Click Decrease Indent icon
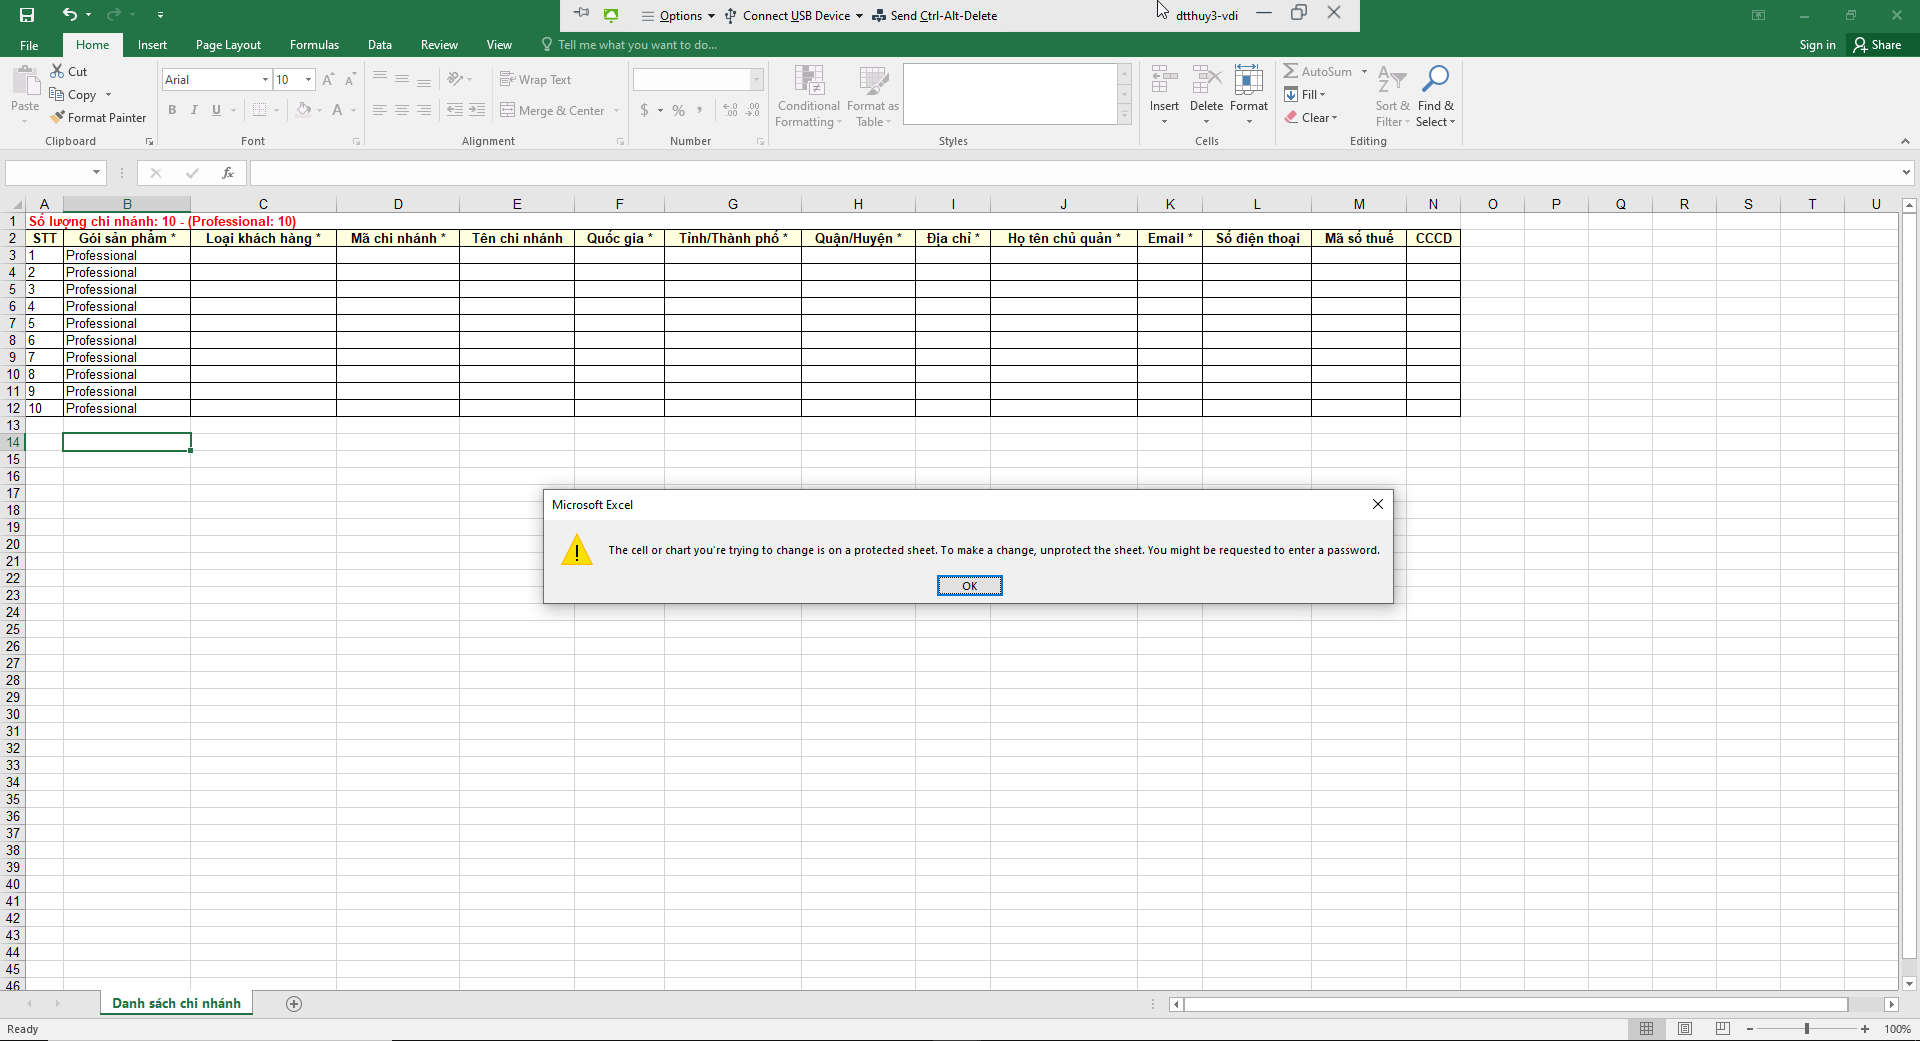1920x1041 pixels. click(x=455, y=110)
